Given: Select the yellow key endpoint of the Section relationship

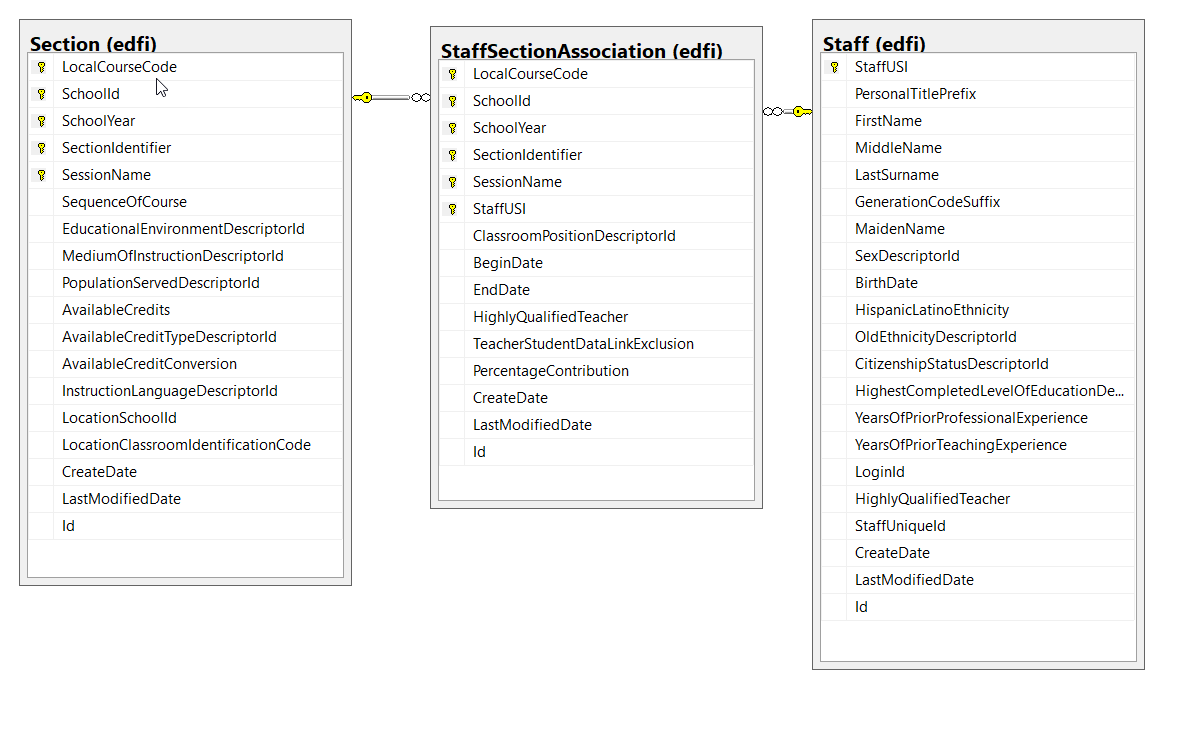Looking at the screenshot, I should click(363, 98).
